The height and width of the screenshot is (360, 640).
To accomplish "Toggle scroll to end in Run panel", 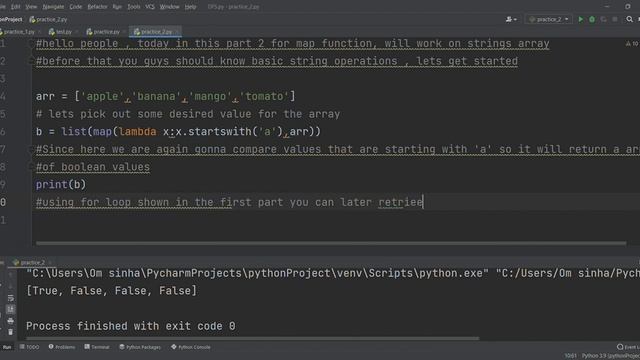I will pyautogui.click(x=11, y=309).
